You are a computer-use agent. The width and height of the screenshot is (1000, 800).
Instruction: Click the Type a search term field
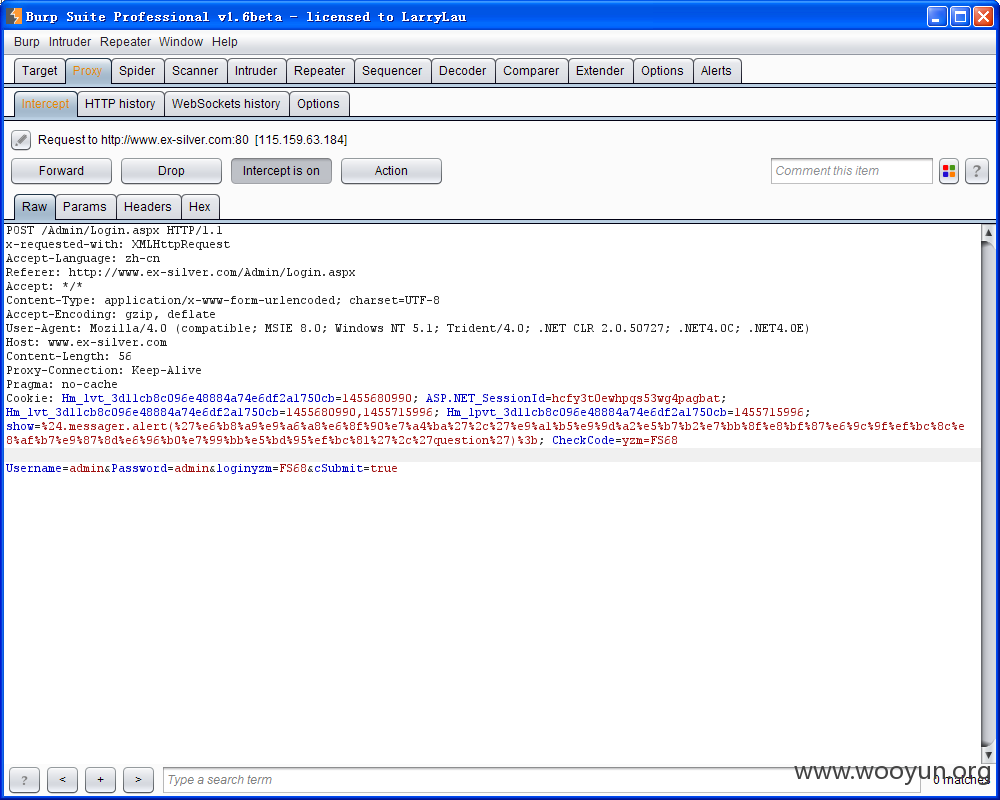tap(541, 780)
